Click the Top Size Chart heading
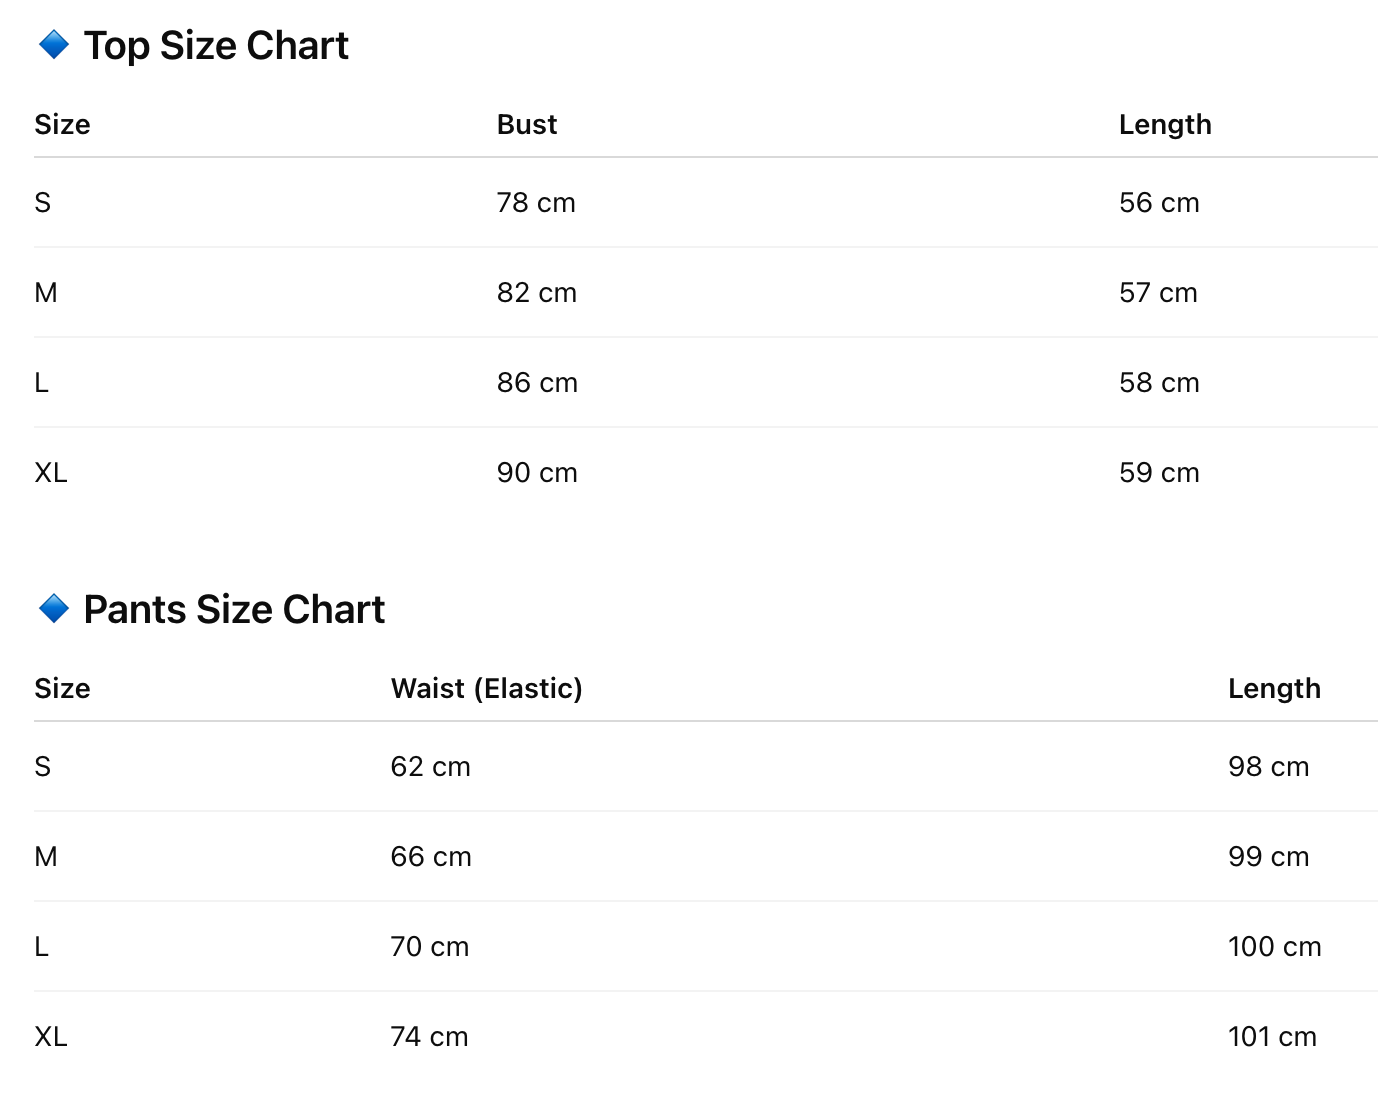The height and width of the screenshot is (1098, 1378). (216, 46)
